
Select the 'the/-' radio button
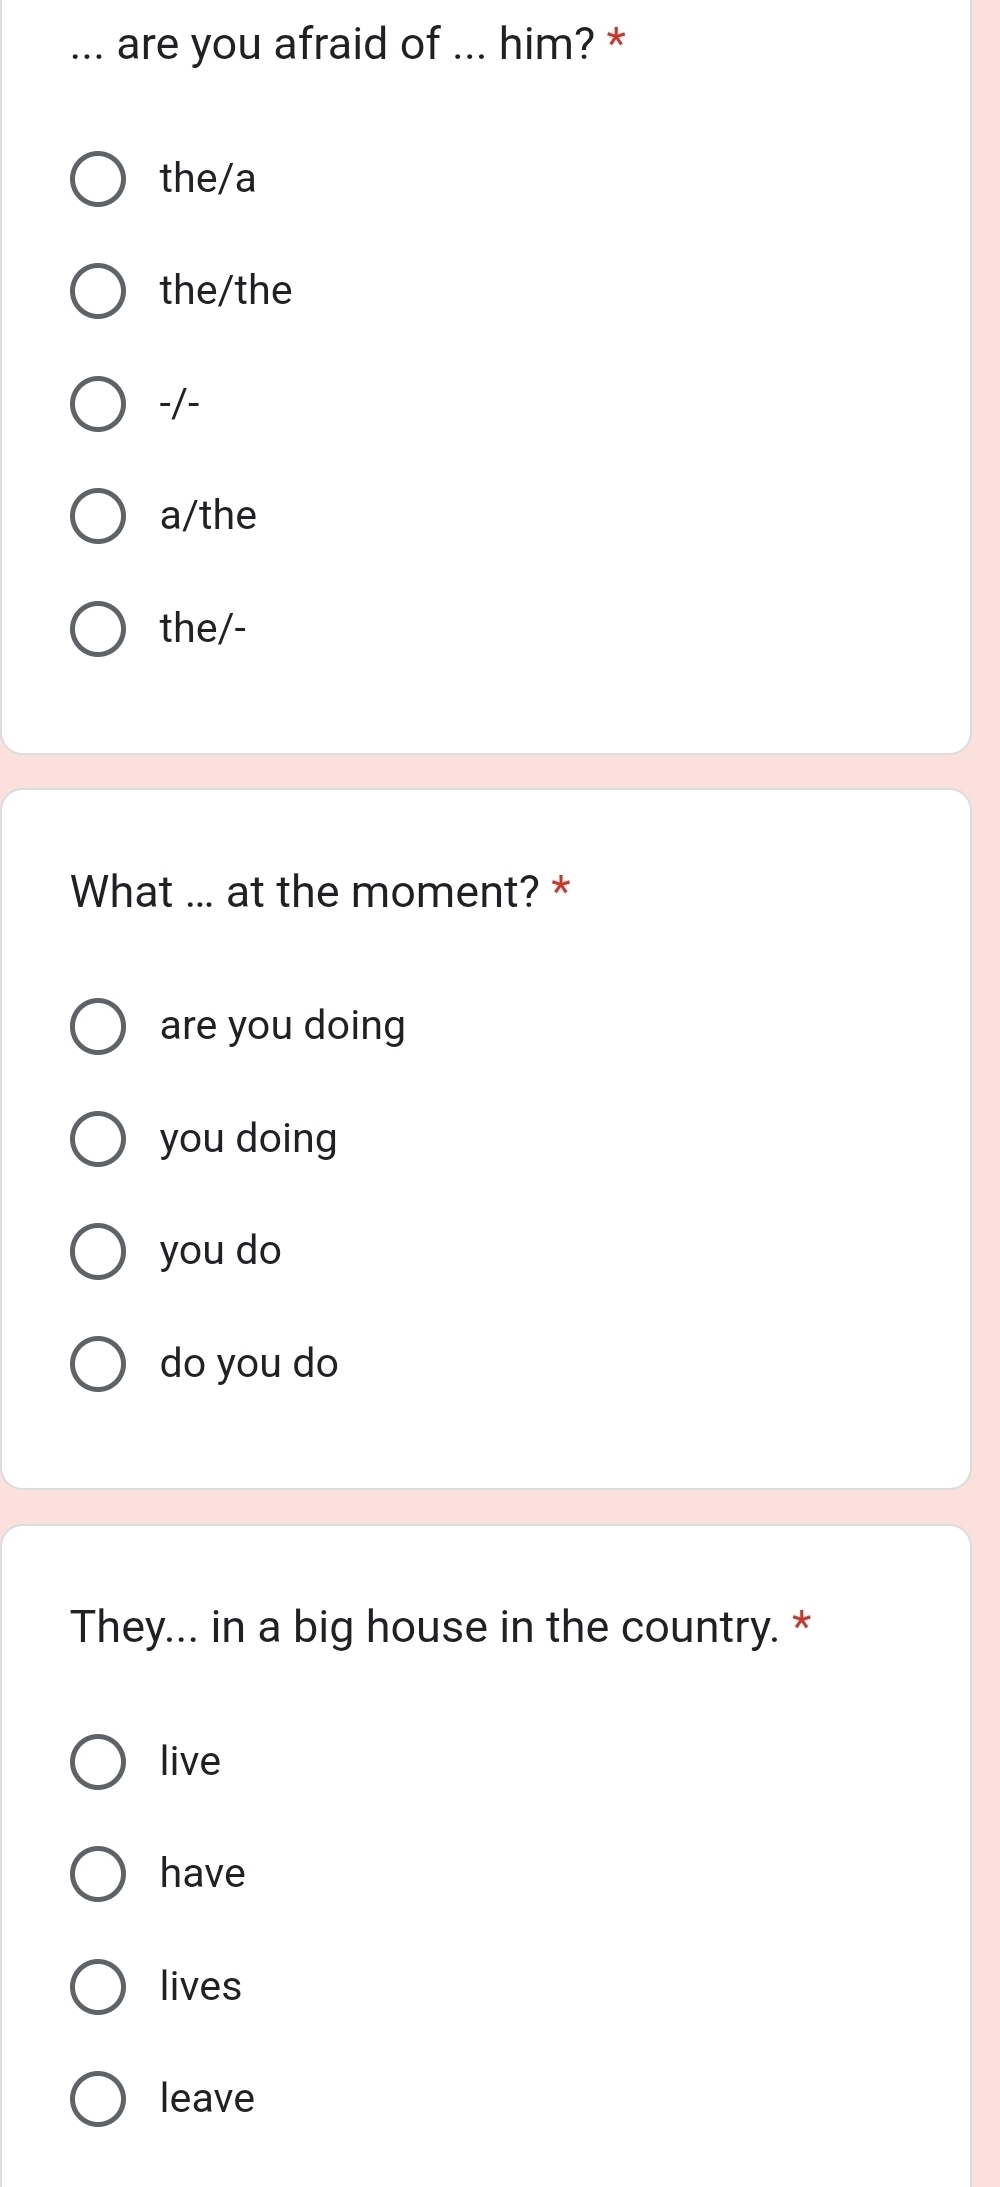pos(98,629)
